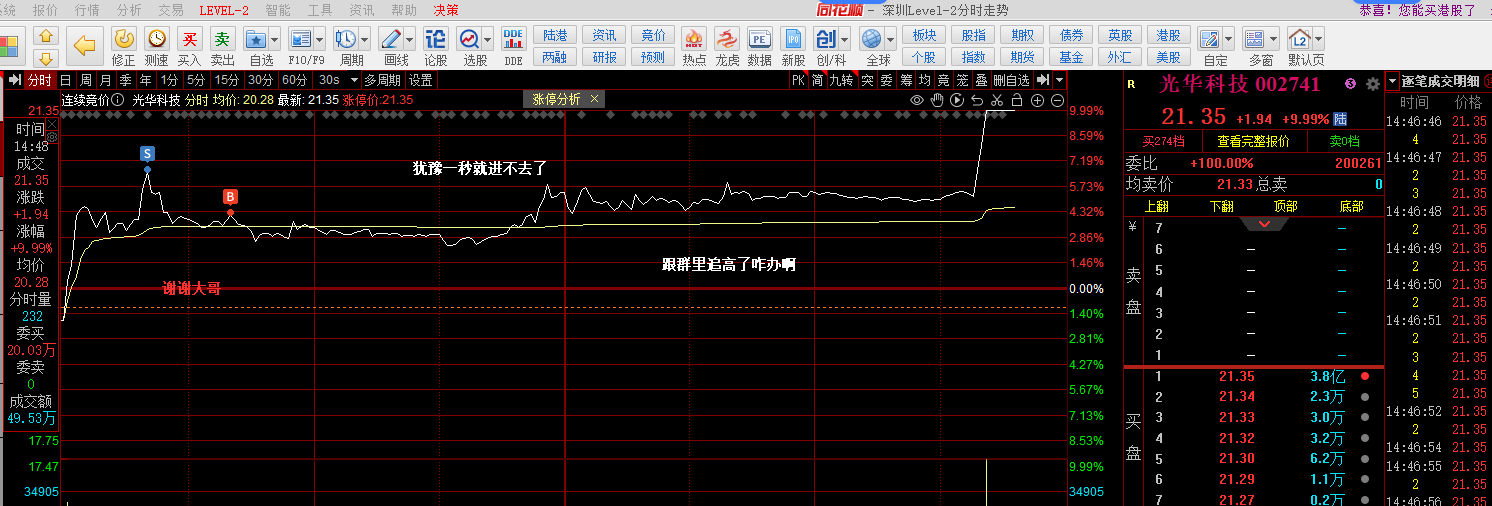Switch to the 15分 period tab
This screenshot has width=1492, height=506.
(x=227, y=80)
